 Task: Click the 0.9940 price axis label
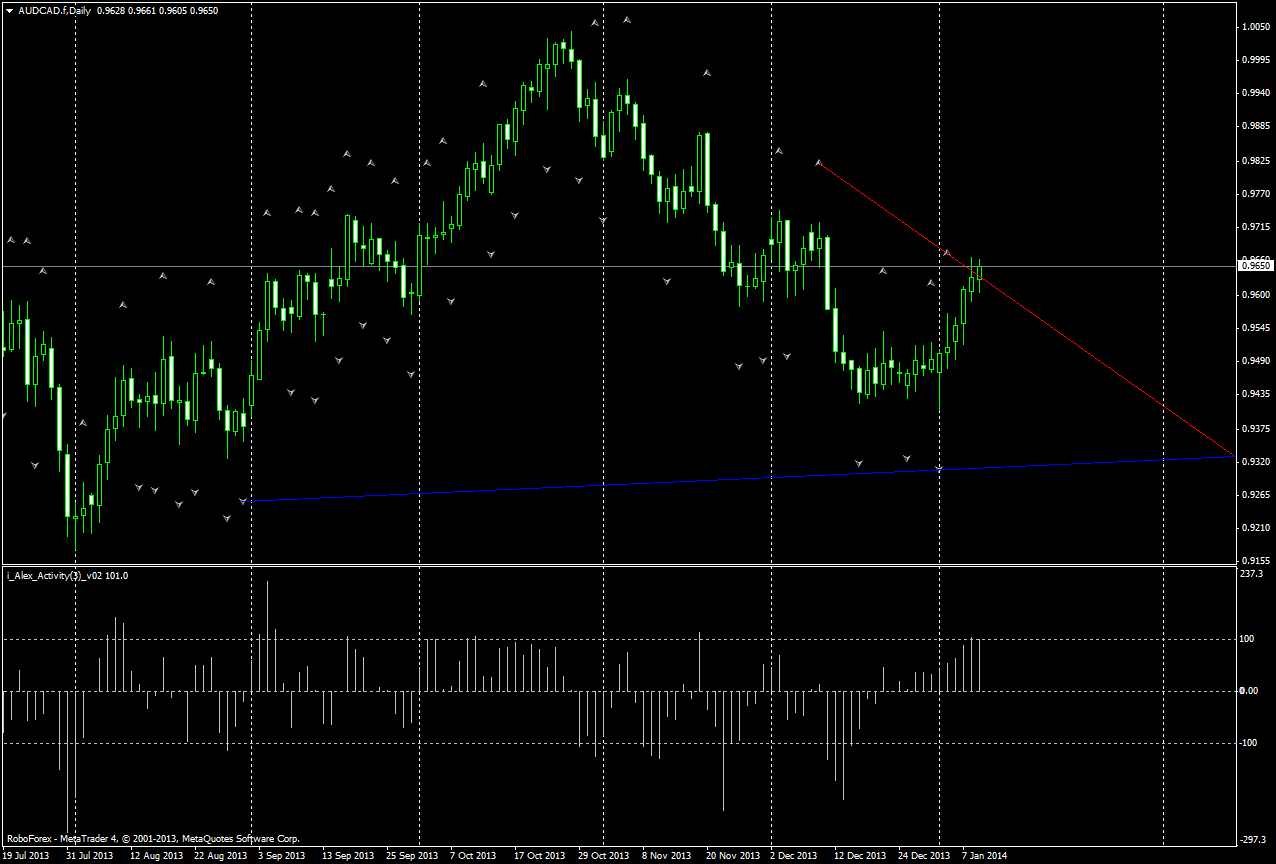(x=1255, y=93)
